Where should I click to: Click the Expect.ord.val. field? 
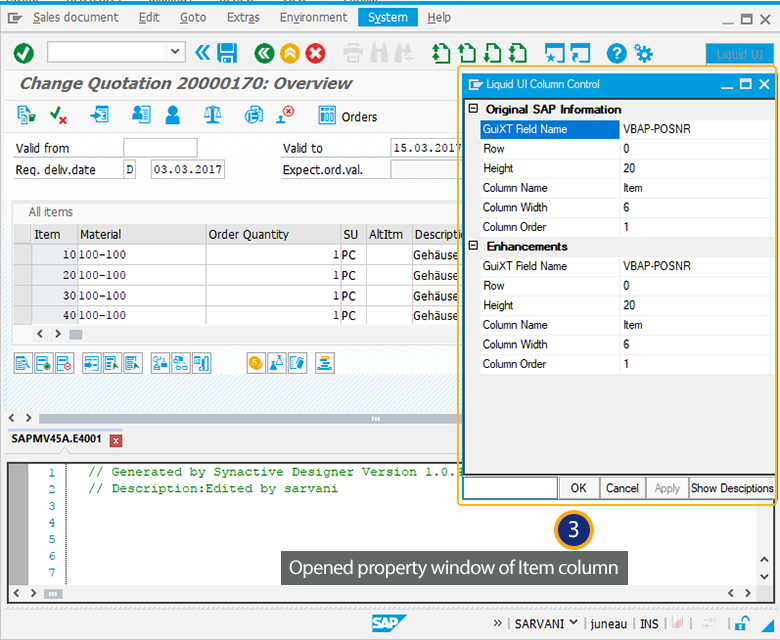point(426,170)
